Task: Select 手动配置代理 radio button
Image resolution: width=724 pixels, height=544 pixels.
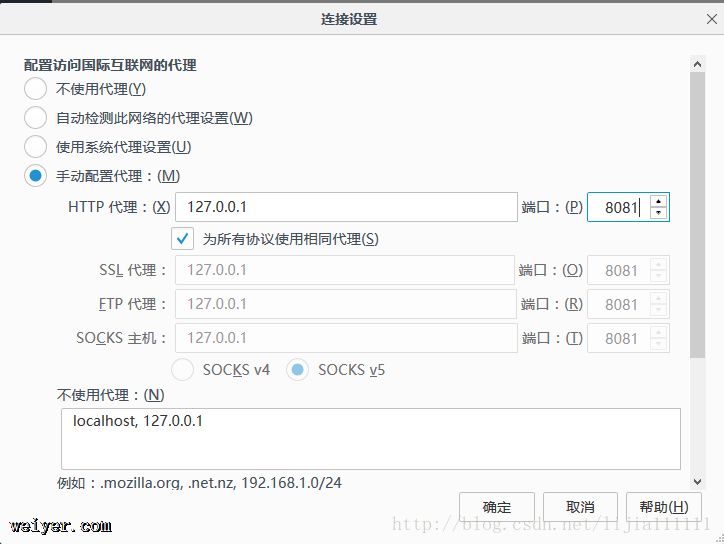Action: pos(36,176)
